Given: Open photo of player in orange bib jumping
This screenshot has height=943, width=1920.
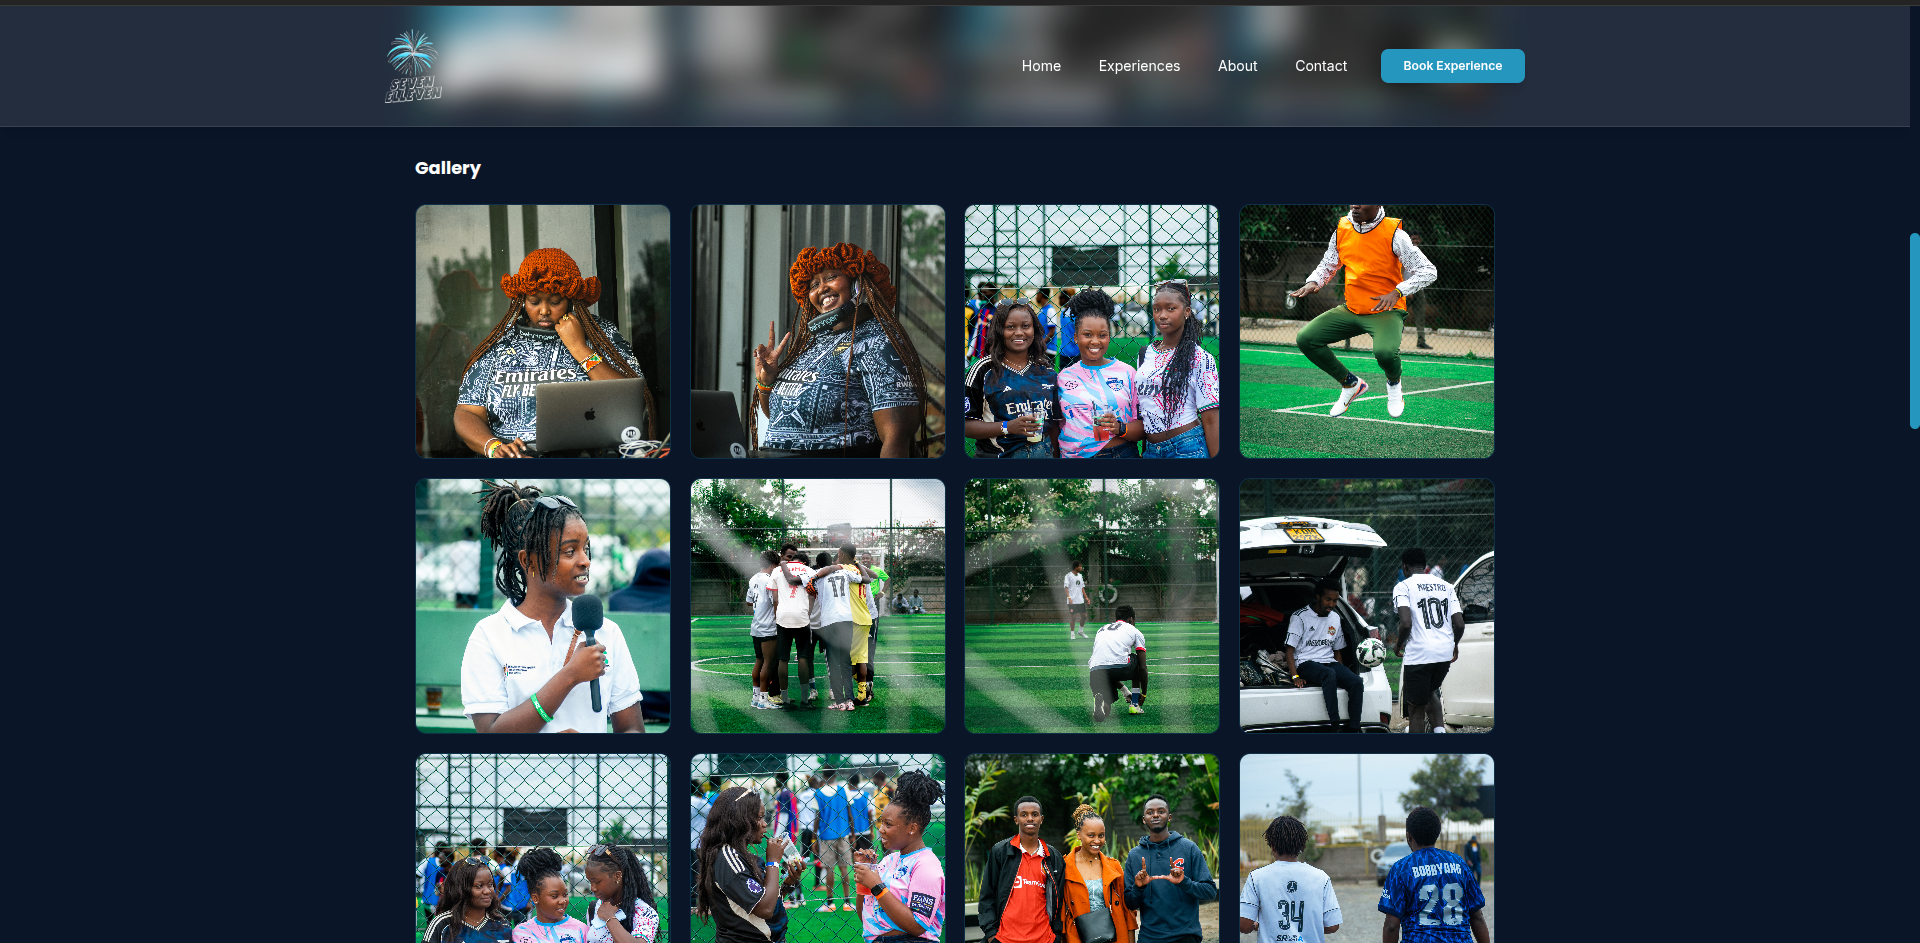Looking at the screenshot, I should coord(1367,332).
